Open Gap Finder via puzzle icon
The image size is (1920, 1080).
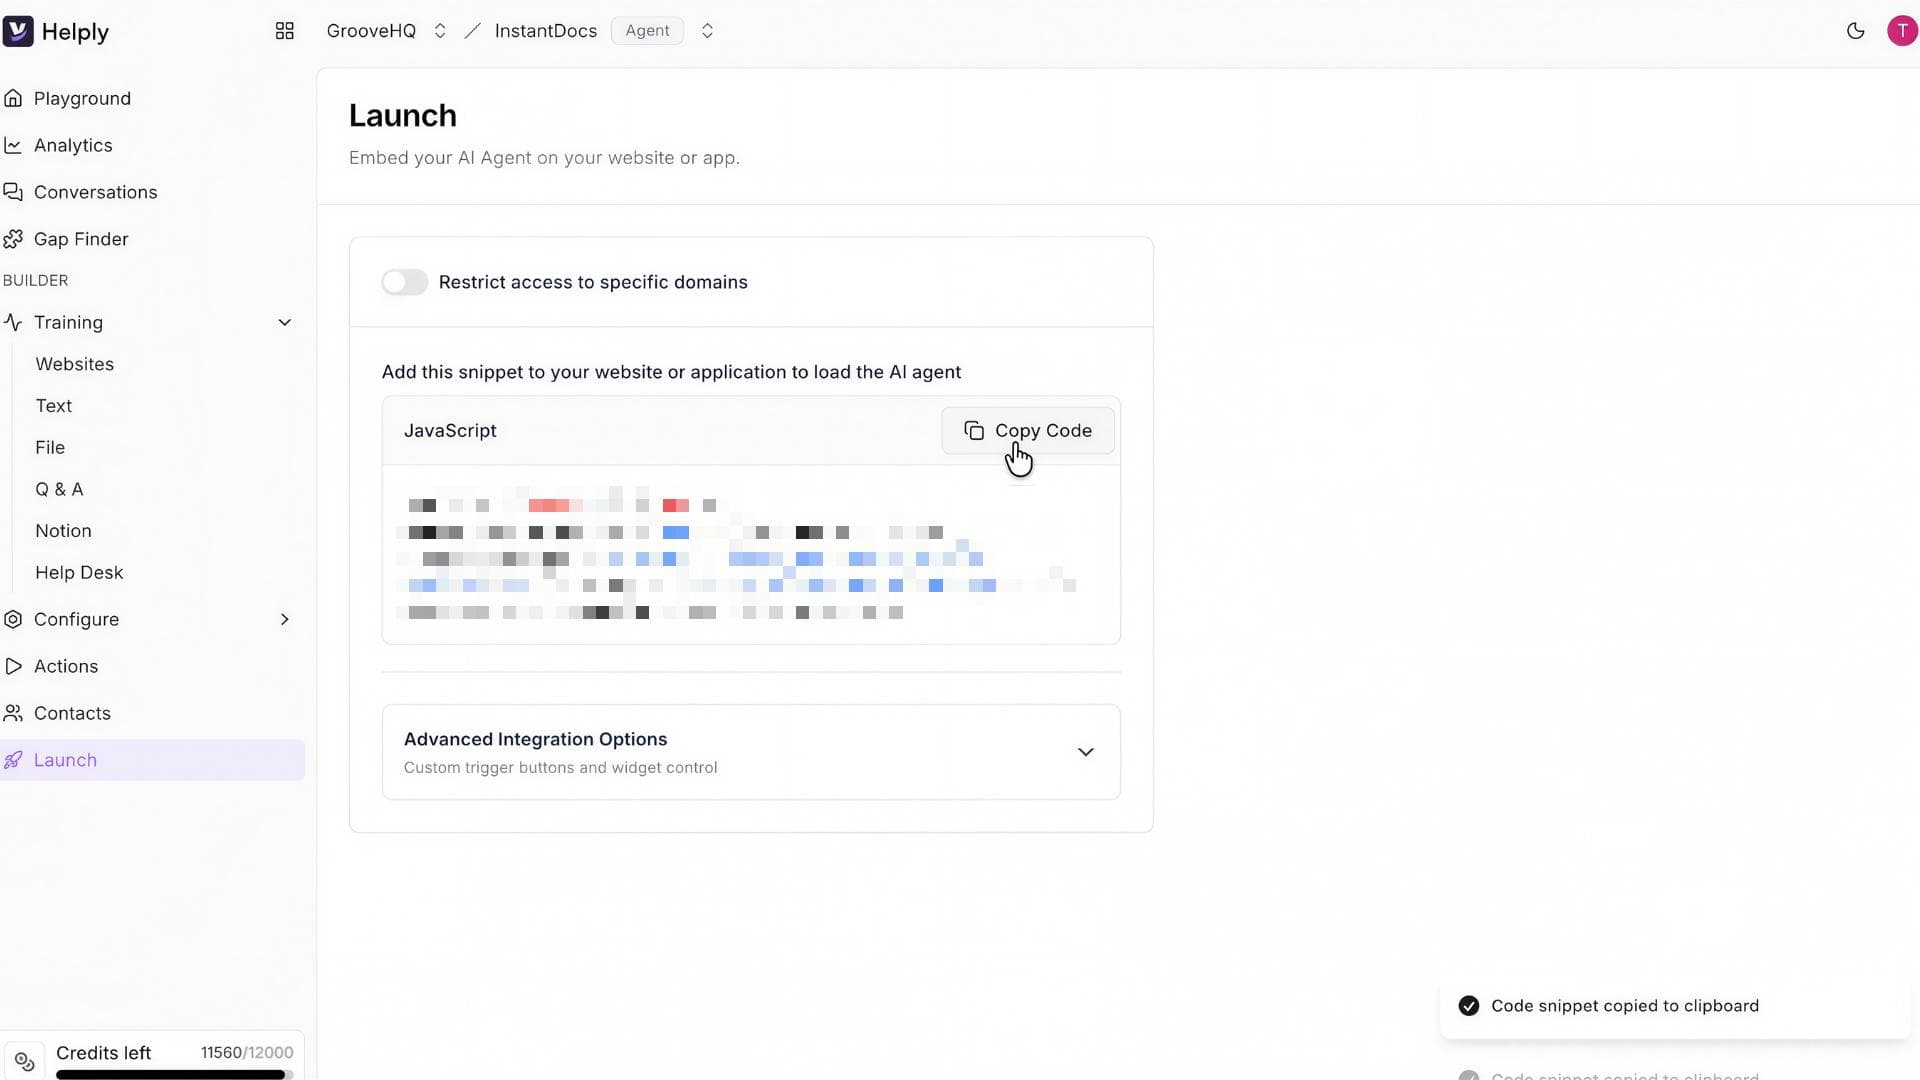(13, 239)
